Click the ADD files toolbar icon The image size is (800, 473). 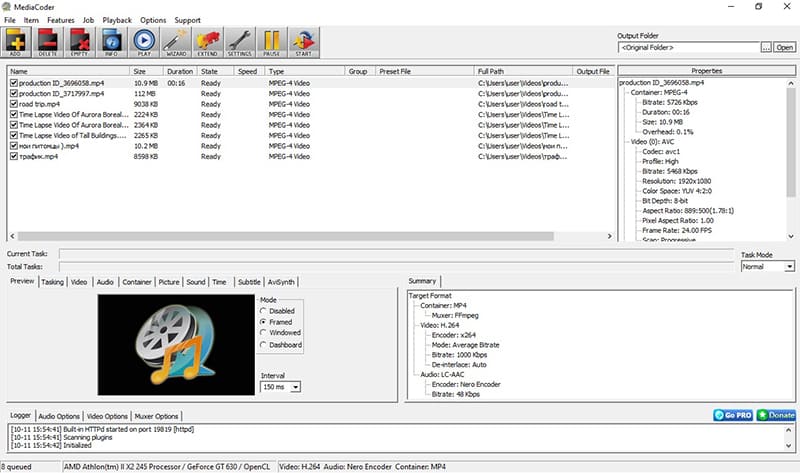click(16, 42)
